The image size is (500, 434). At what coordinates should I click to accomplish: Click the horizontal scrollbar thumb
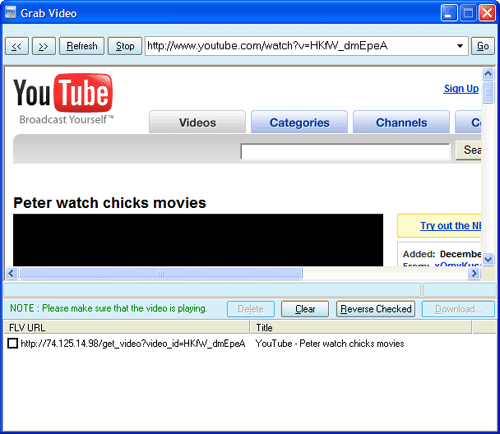tap(161, 273)
